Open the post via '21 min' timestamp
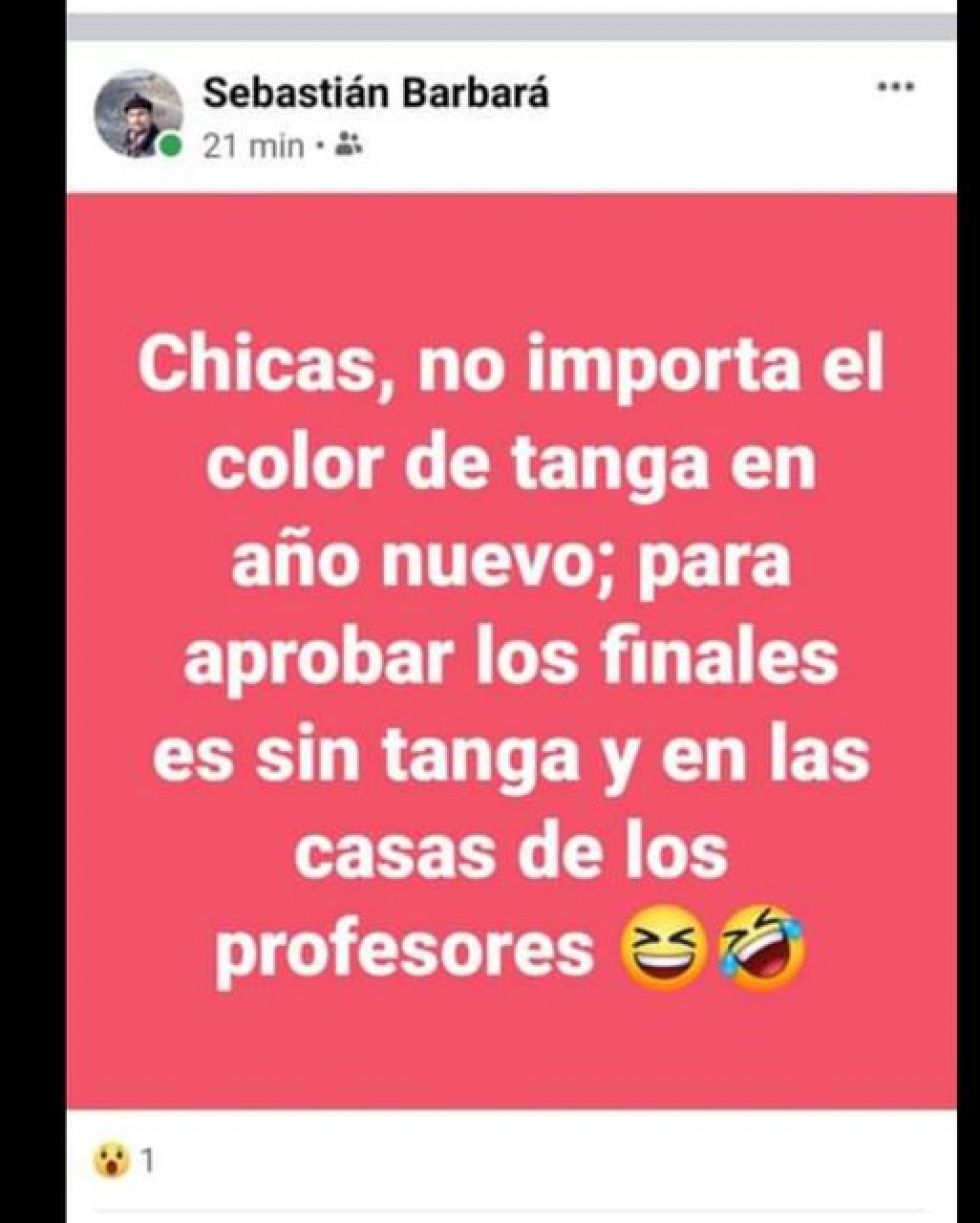980x1223 pixels. (253, 147)
